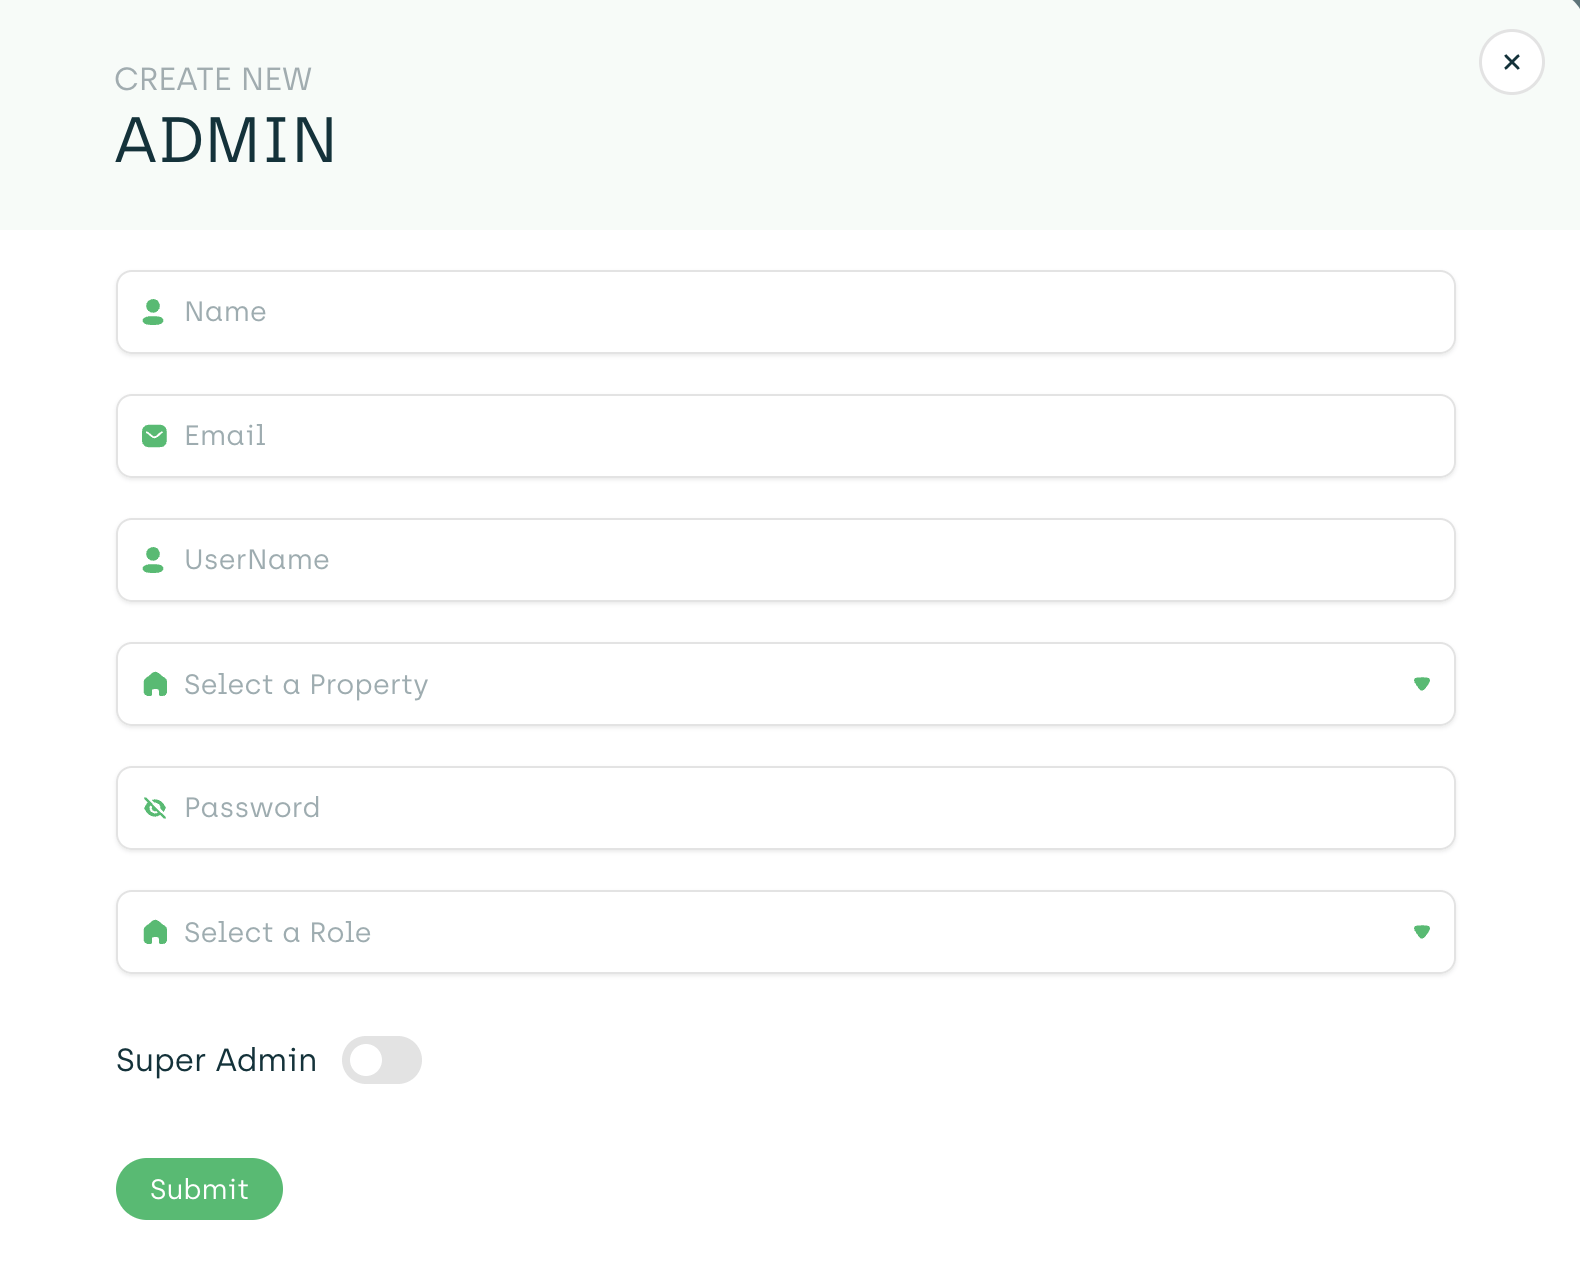Focus the Name input field
The image size is (1580, 1274).
pyautogui.click(x=785, y=312)
